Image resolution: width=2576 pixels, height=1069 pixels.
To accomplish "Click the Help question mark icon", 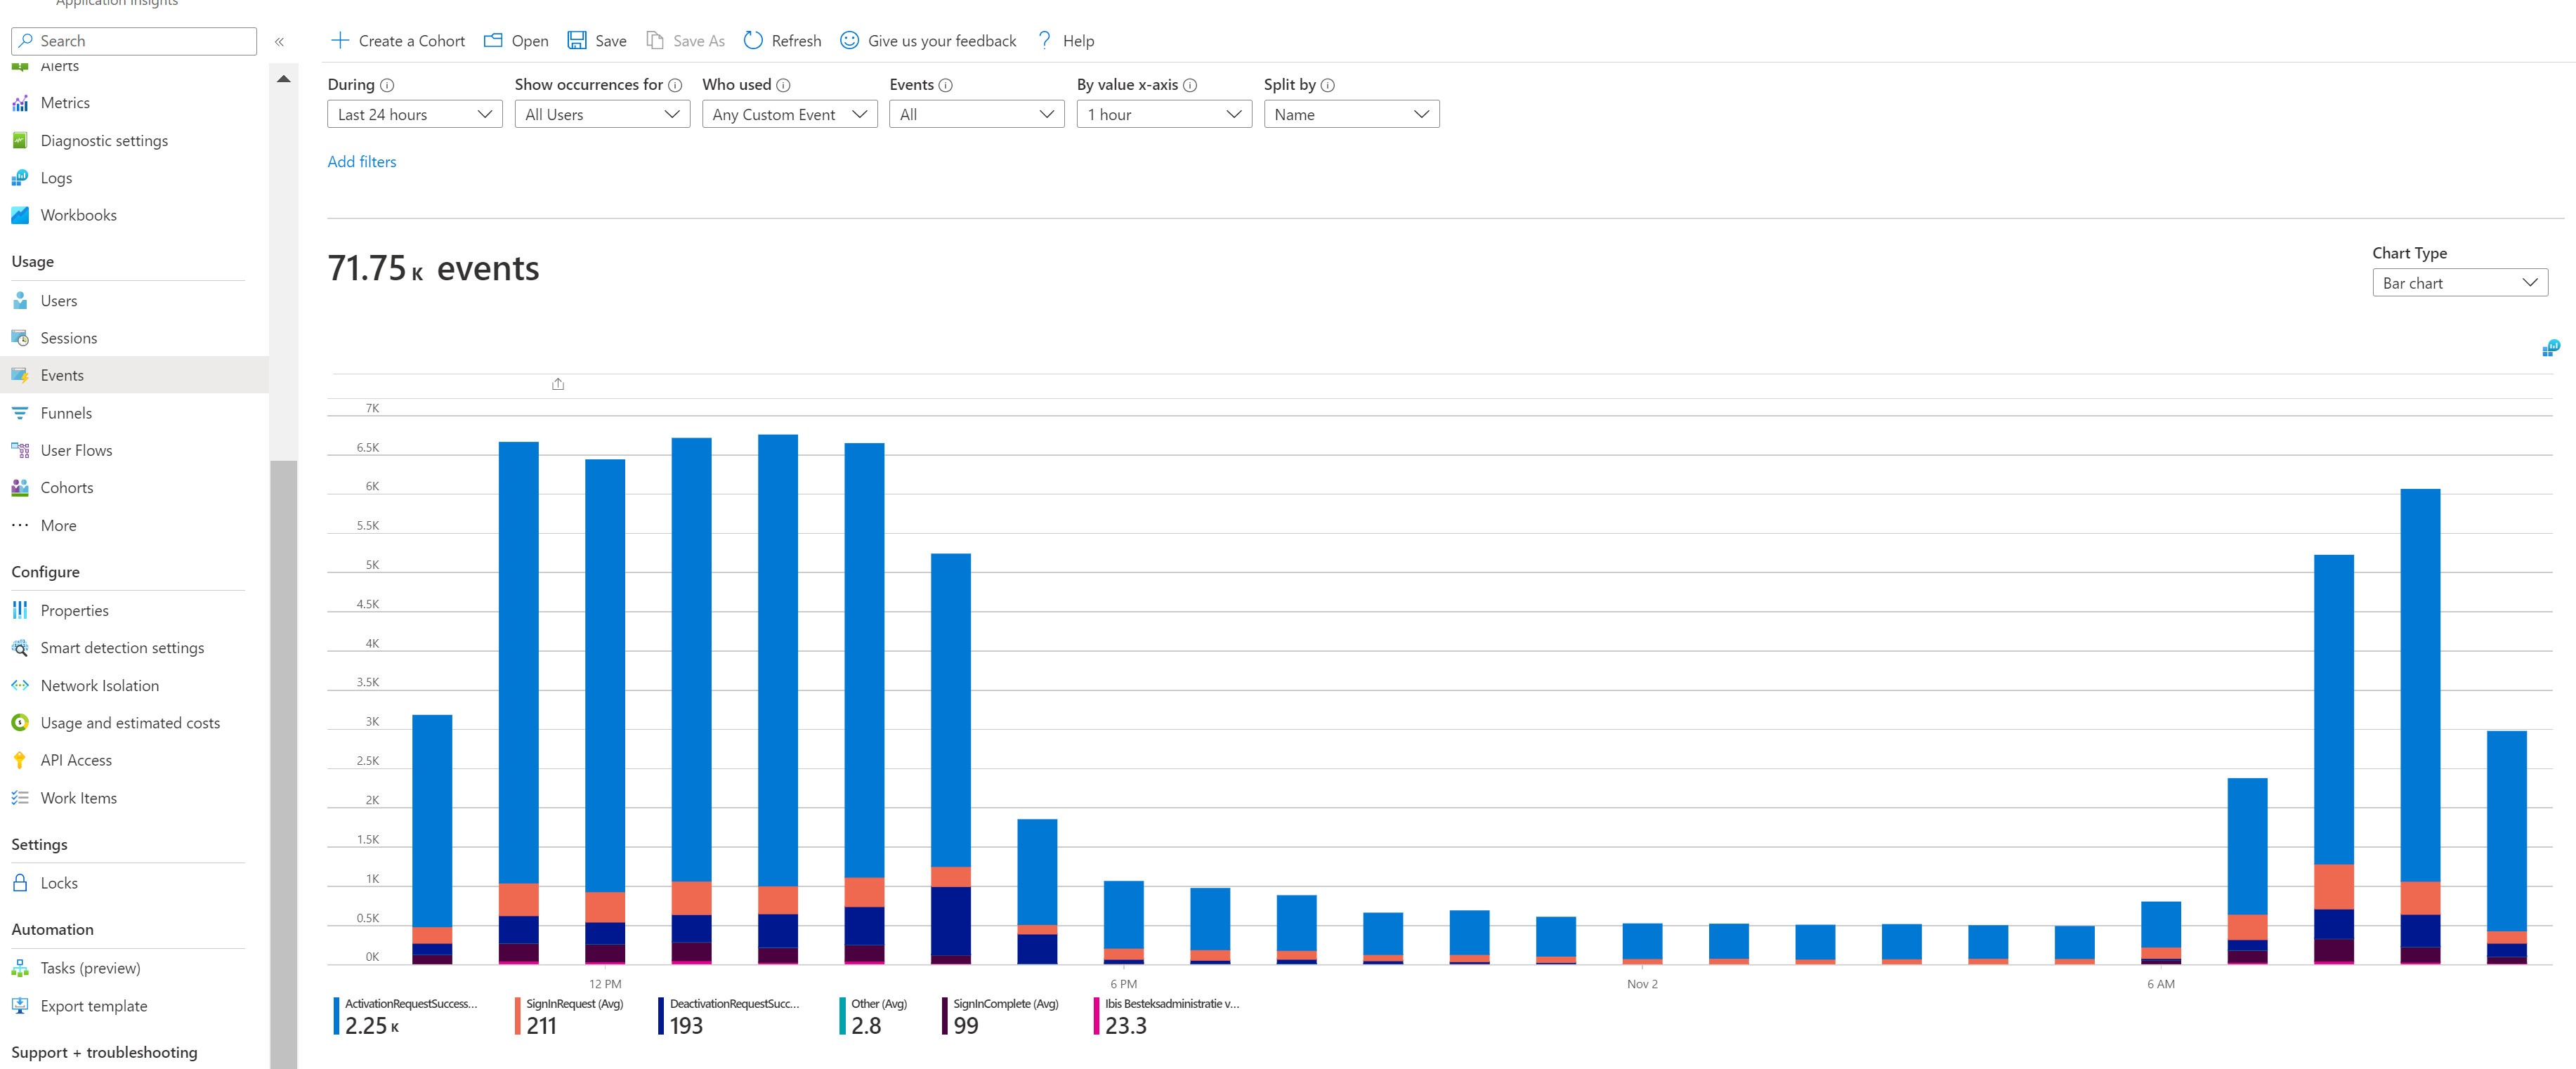I will click(1044, 40).
